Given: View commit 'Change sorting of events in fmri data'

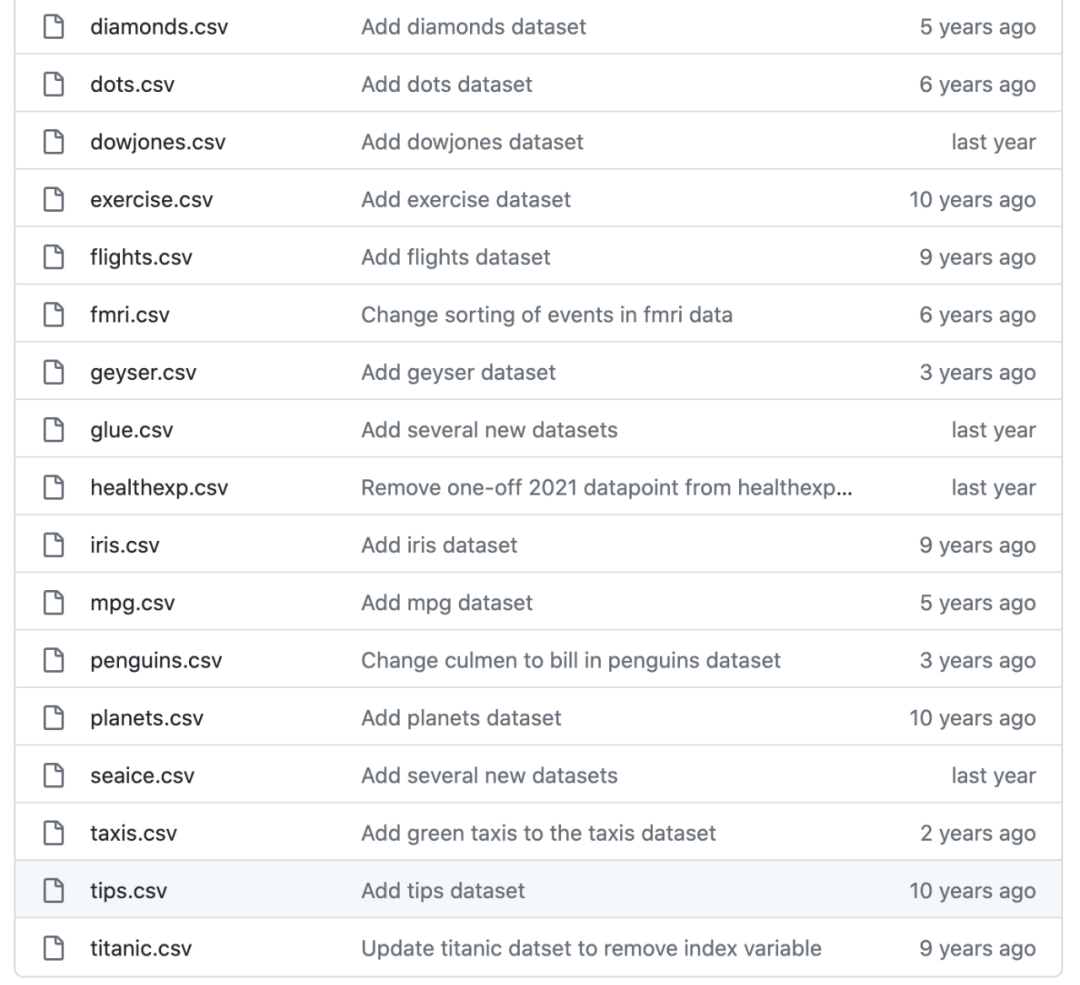Looking at the screenshot, I should point(546,315).
